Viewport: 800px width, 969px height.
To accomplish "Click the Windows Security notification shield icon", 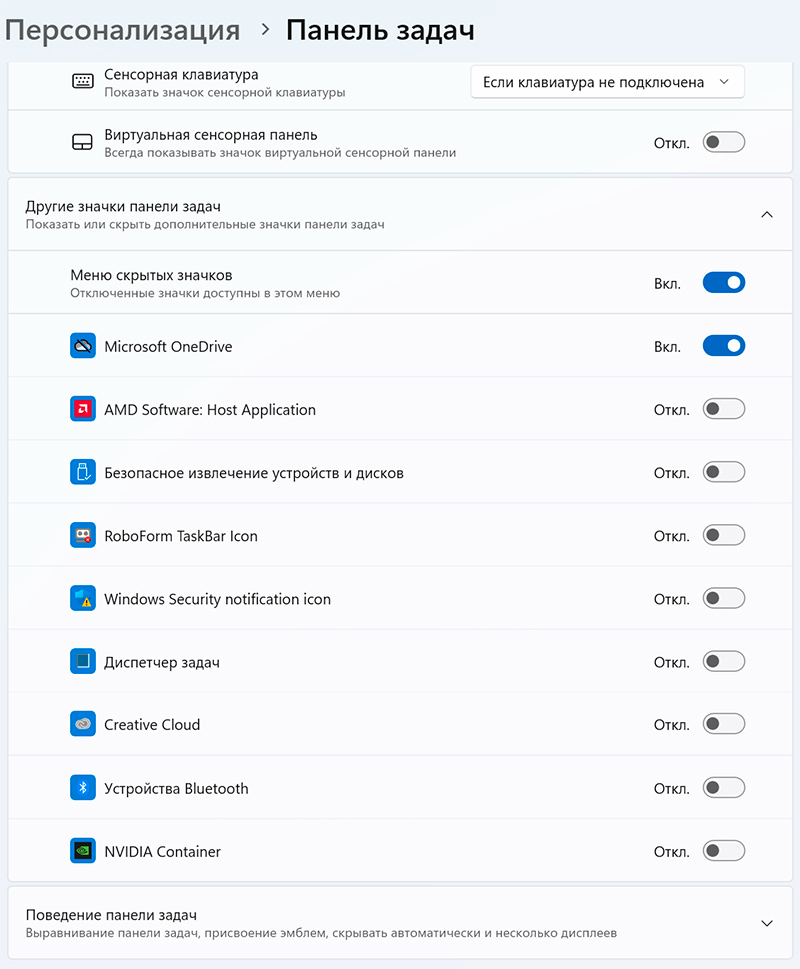I will click(x=82, y=599).
